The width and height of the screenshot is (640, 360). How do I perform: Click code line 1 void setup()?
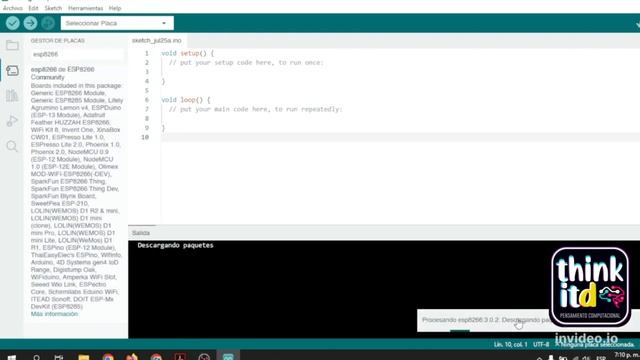(x=187, y=53)
